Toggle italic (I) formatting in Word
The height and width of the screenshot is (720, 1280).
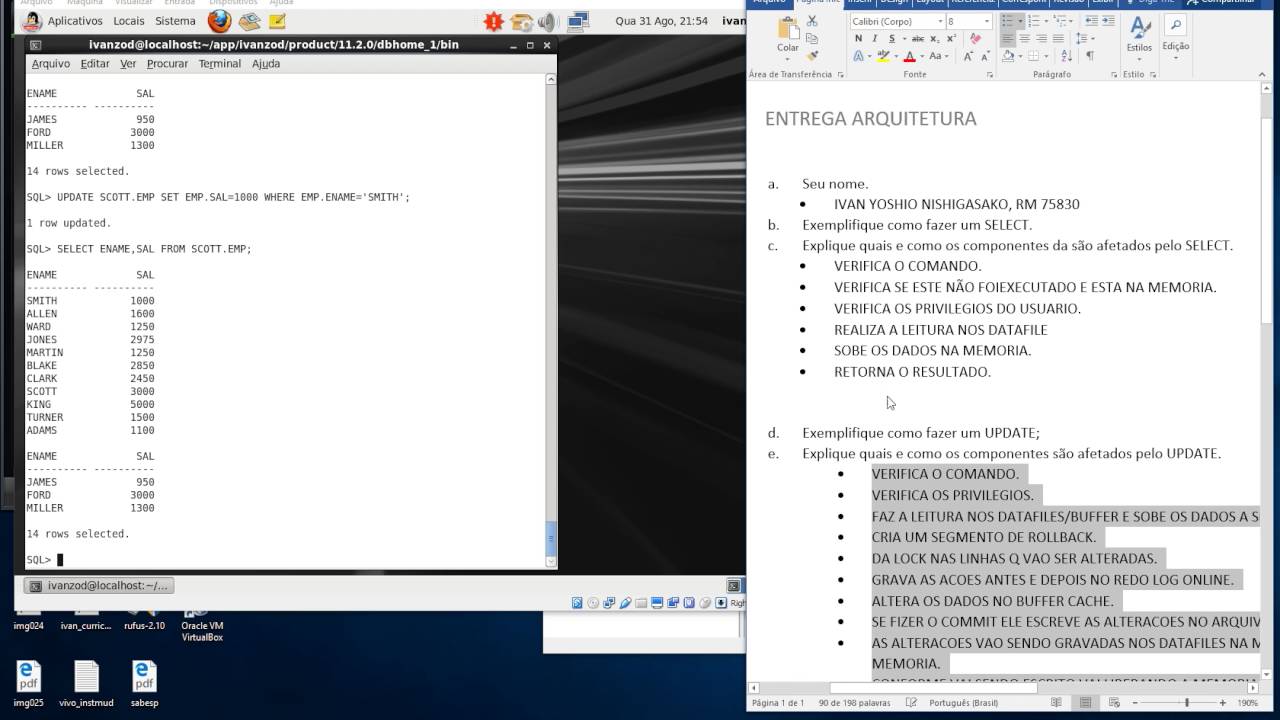pyautogui.click(x=875, y=39)
